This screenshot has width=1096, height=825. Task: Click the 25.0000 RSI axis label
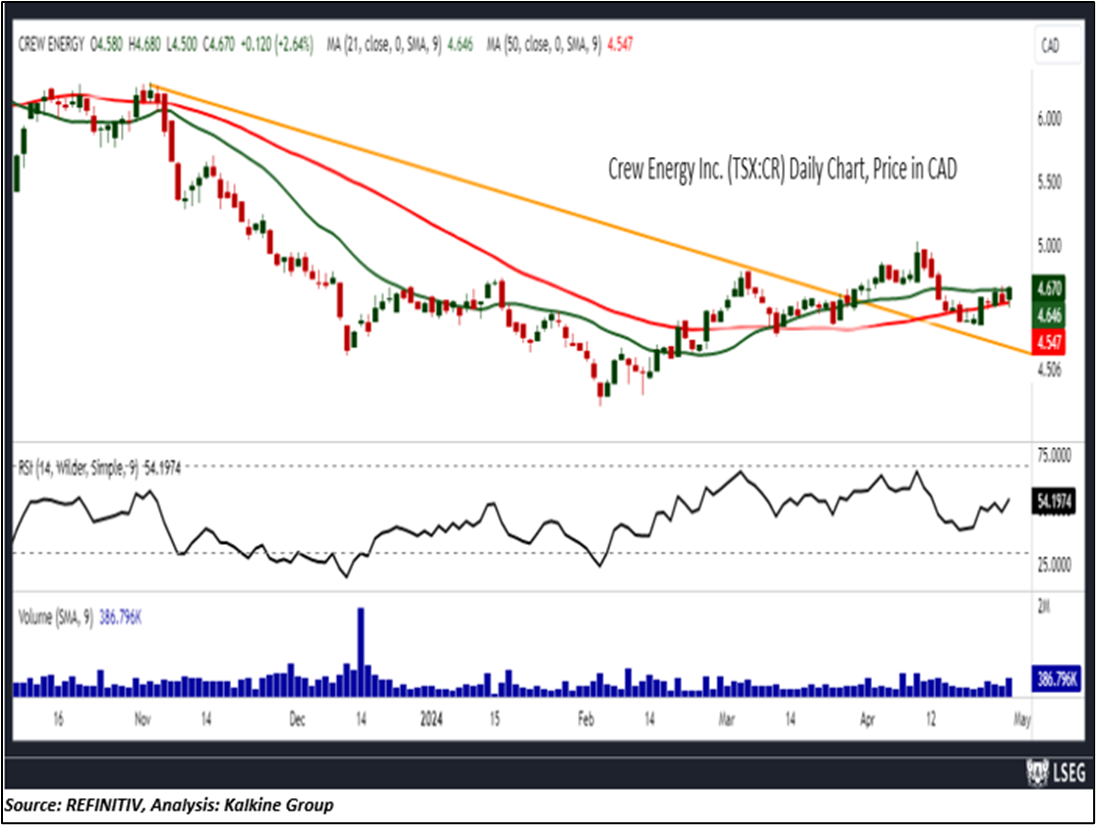pyautogui.click(x=1053, y=564)
